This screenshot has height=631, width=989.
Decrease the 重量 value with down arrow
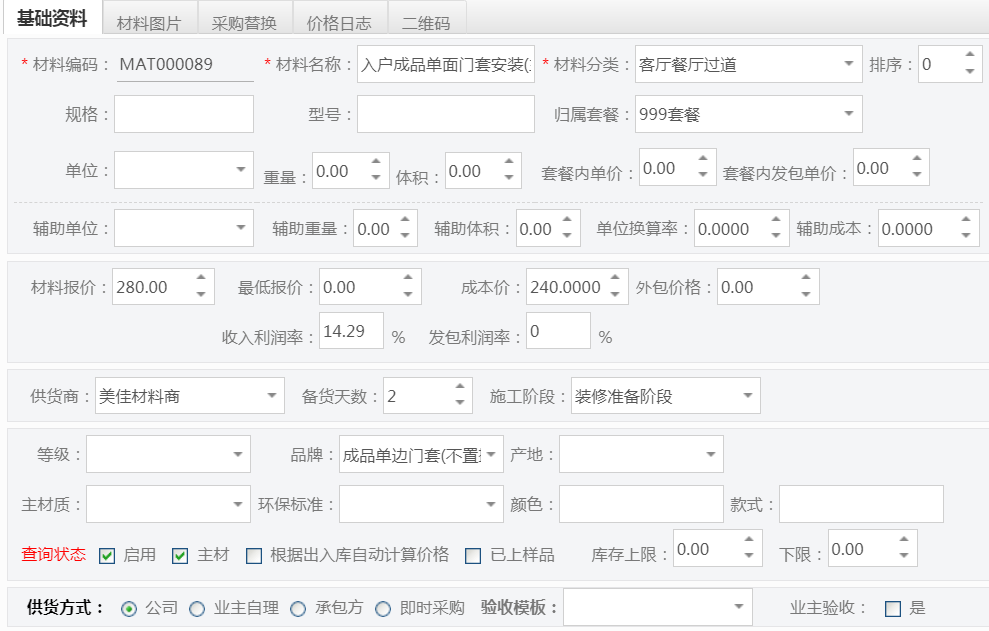point(376,178)
